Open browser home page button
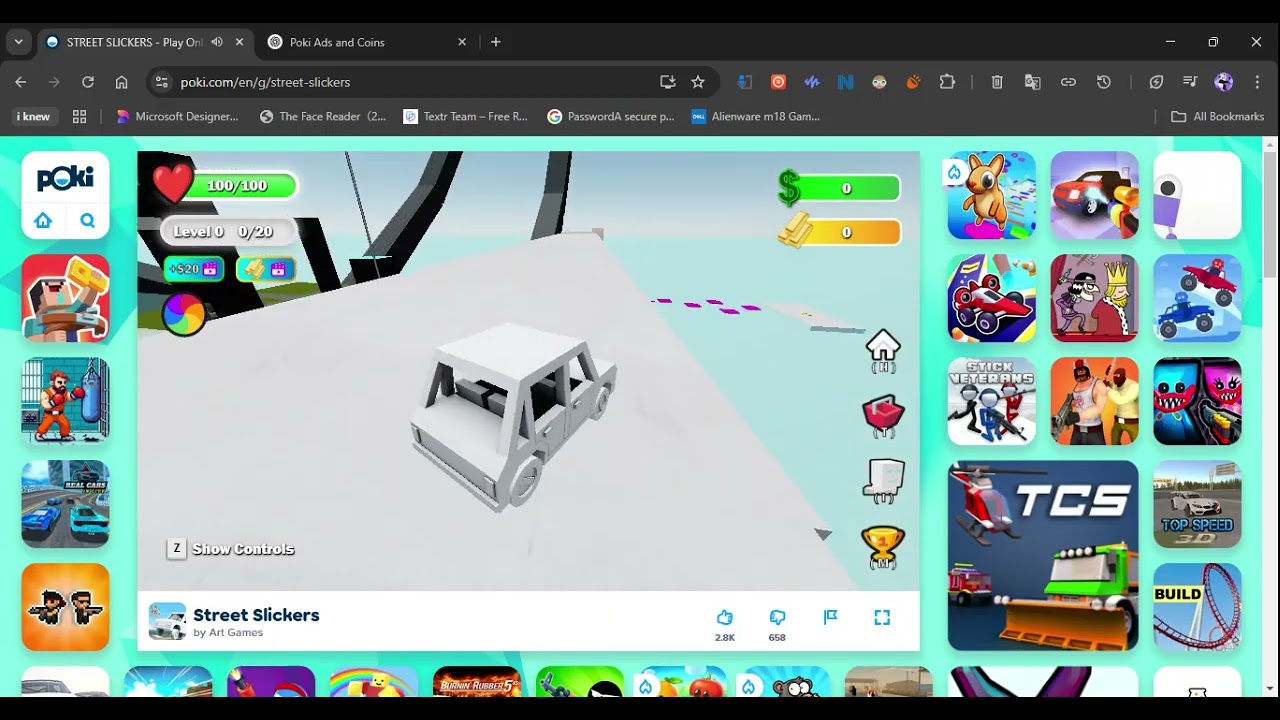The height and width of the screenshot is (720, 1280). (121, 82)
